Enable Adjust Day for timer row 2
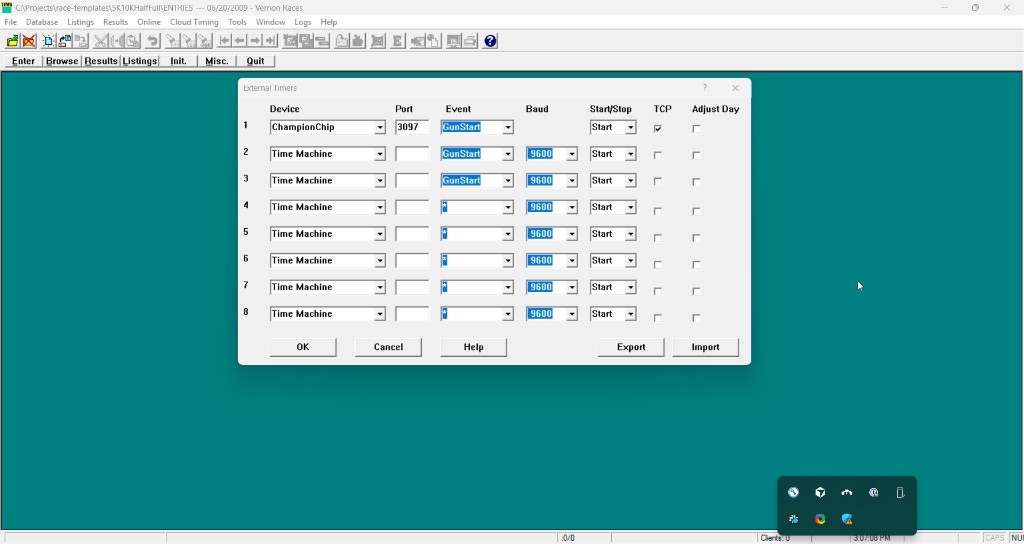1024x544 pixels. (x=696, y=155)
